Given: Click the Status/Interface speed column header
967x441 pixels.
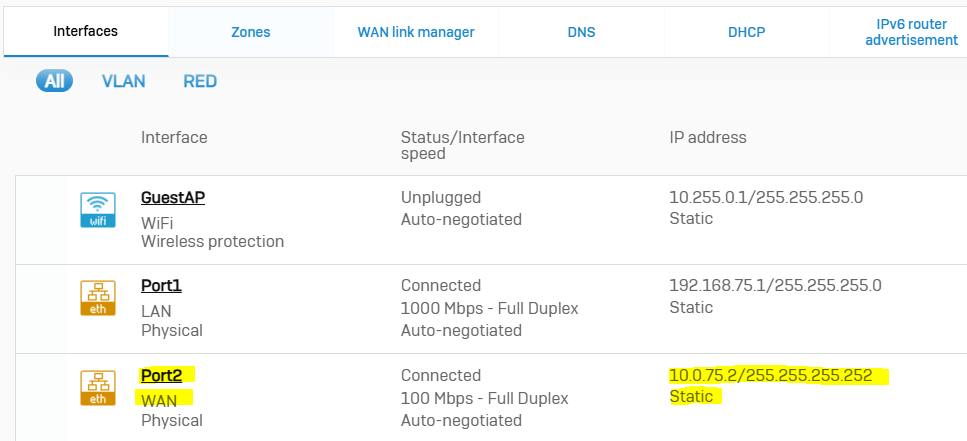Looking at the screenshot, I should (463, 146).
